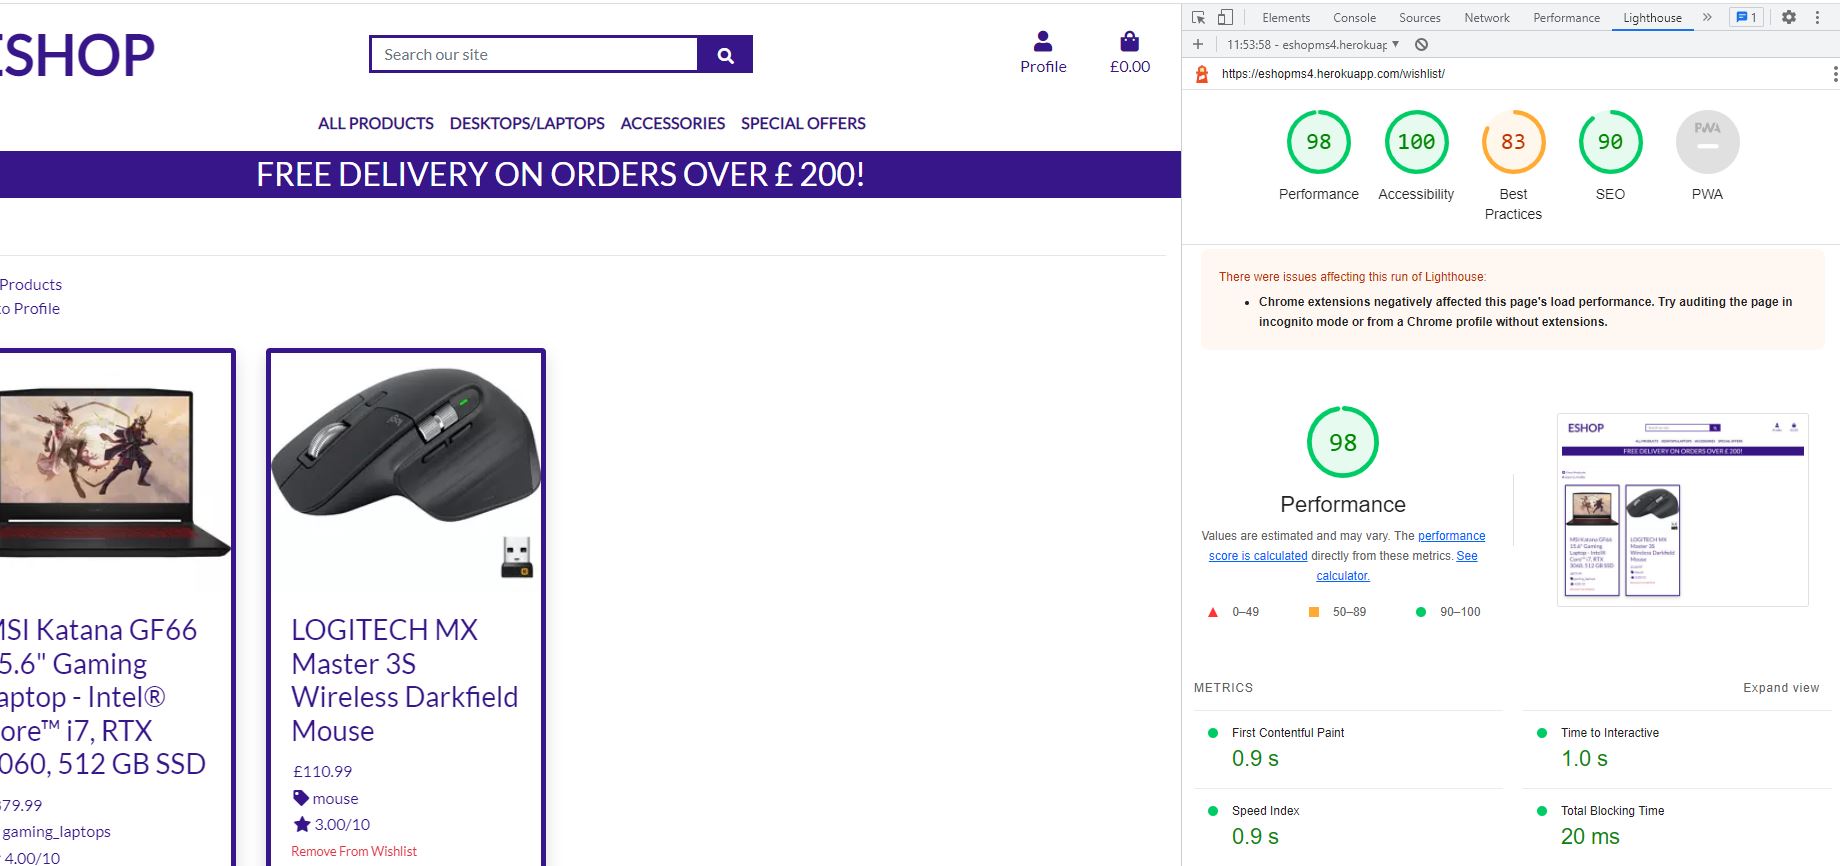The height and width of the screenshot is (866, 1840).
Task: Click into the Search our site field
Action: tap(534, 55)
